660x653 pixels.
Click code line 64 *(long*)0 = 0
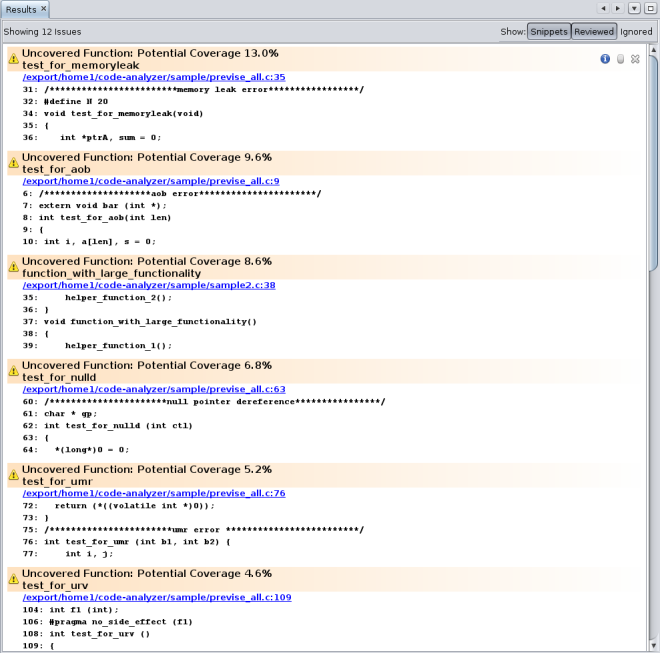[x=76, y=450]
